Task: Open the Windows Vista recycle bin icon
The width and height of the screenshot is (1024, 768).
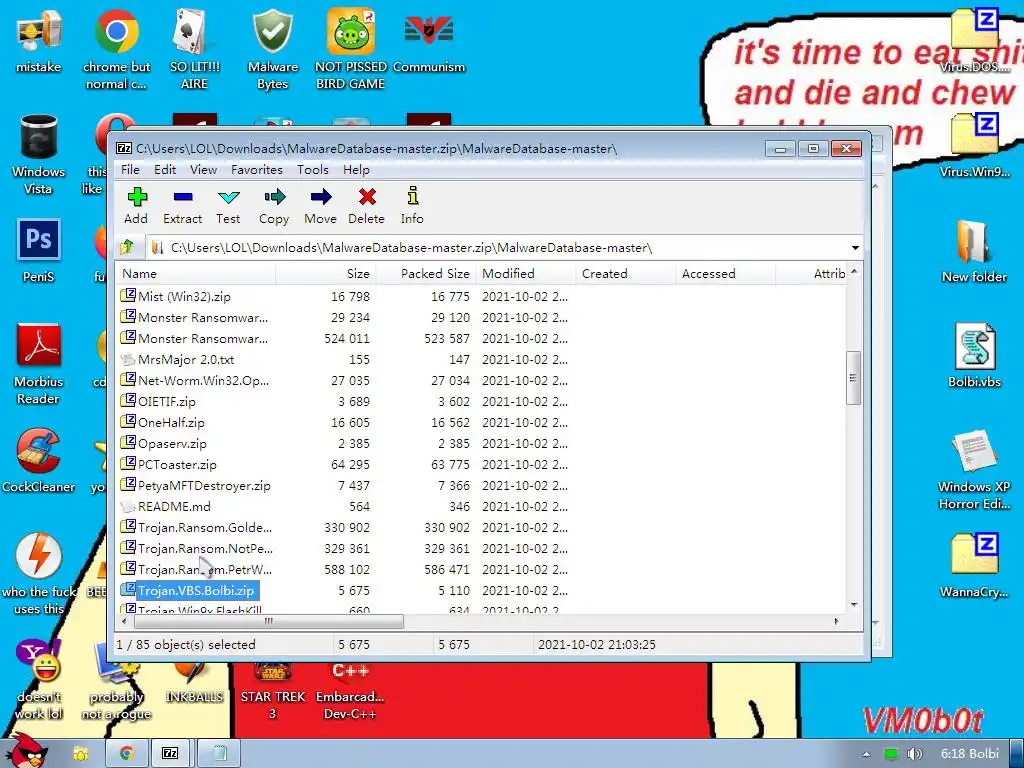Action: 39,154
